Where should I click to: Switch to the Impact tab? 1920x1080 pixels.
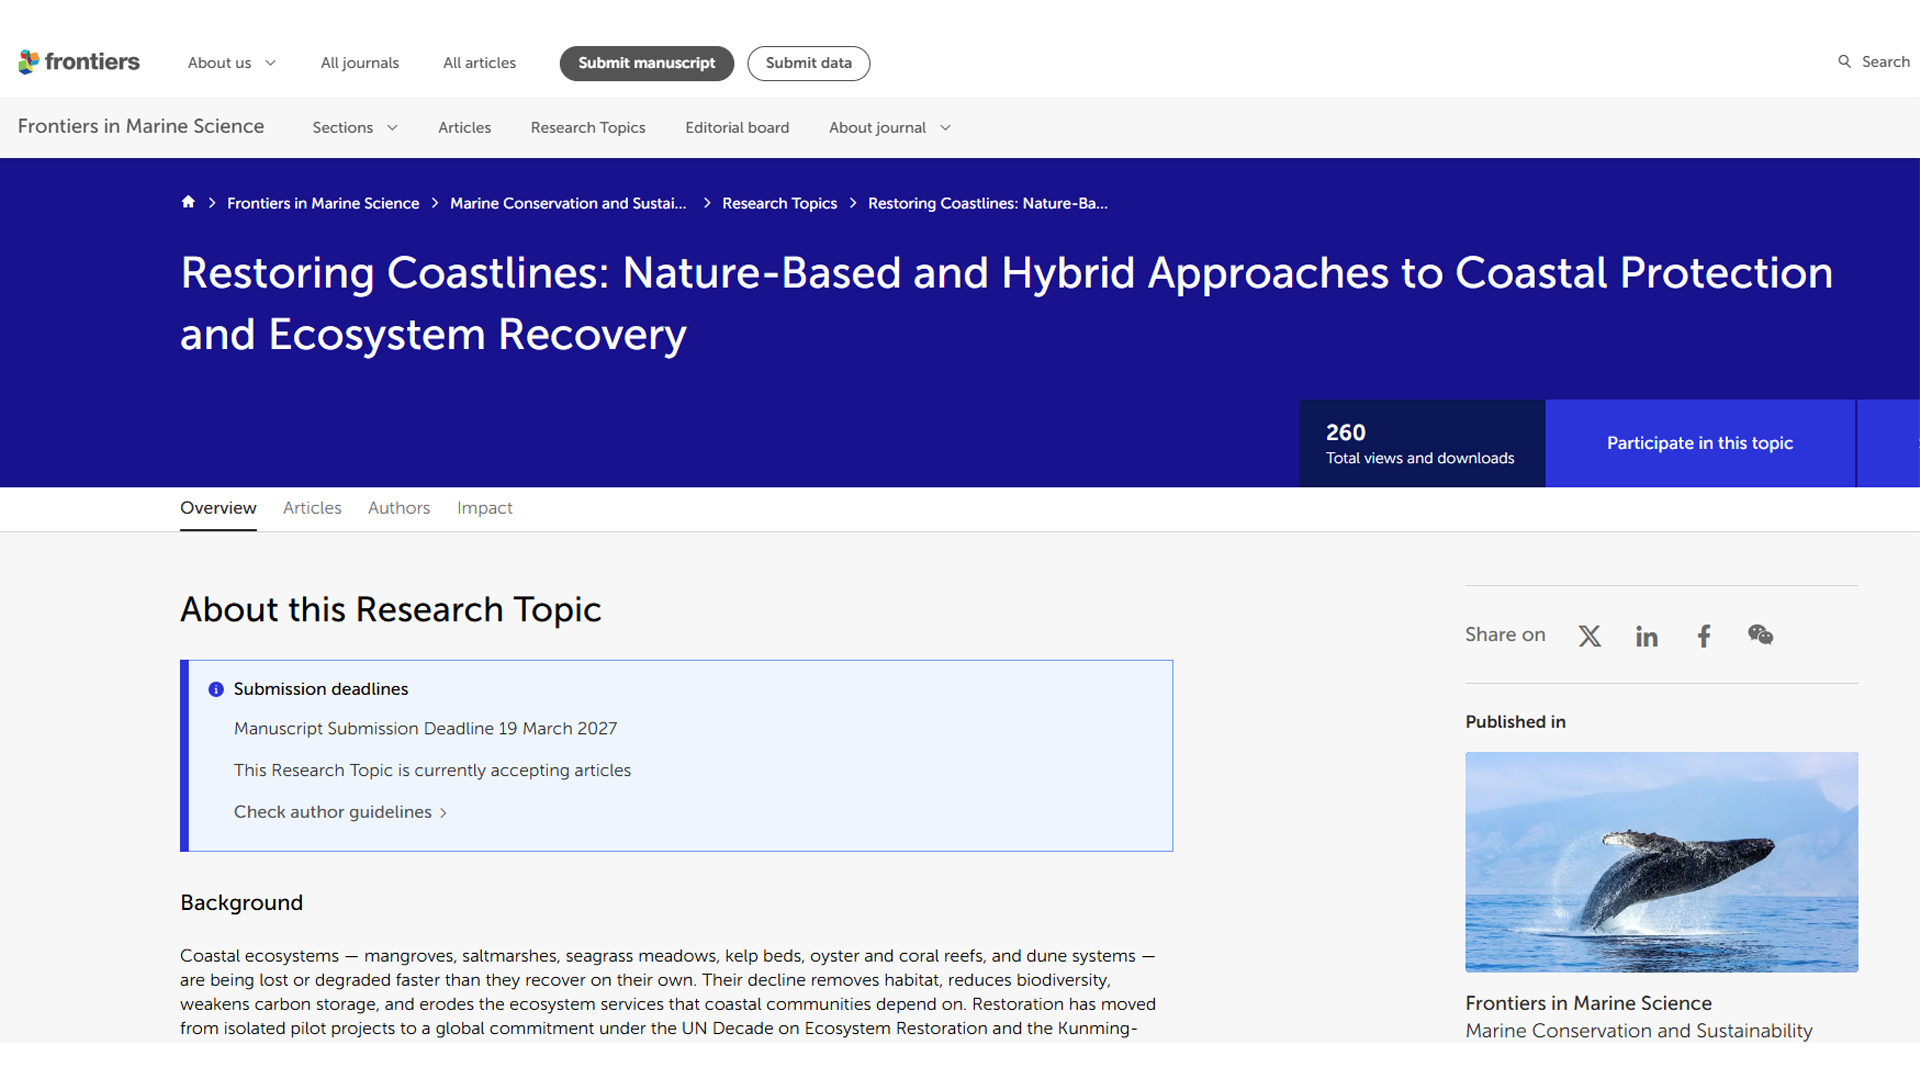tap(485, 508)
